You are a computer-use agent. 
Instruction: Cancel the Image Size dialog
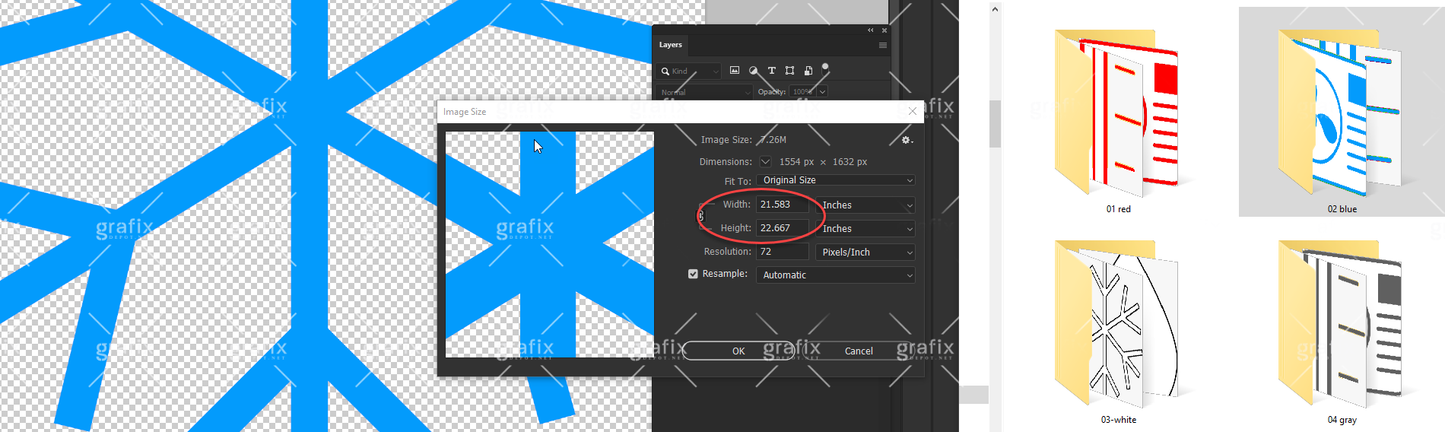point(858,351)
